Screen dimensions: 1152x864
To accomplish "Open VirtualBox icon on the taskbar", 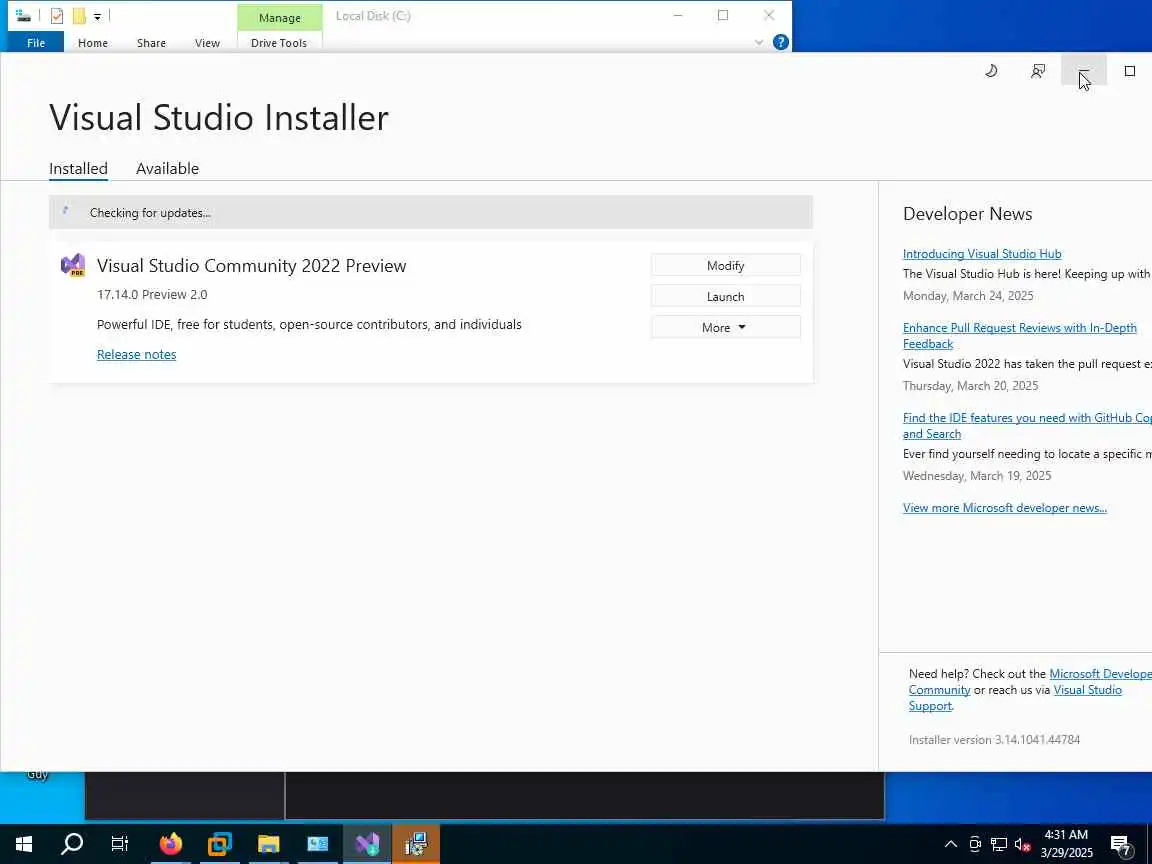I will coord(219,843).
